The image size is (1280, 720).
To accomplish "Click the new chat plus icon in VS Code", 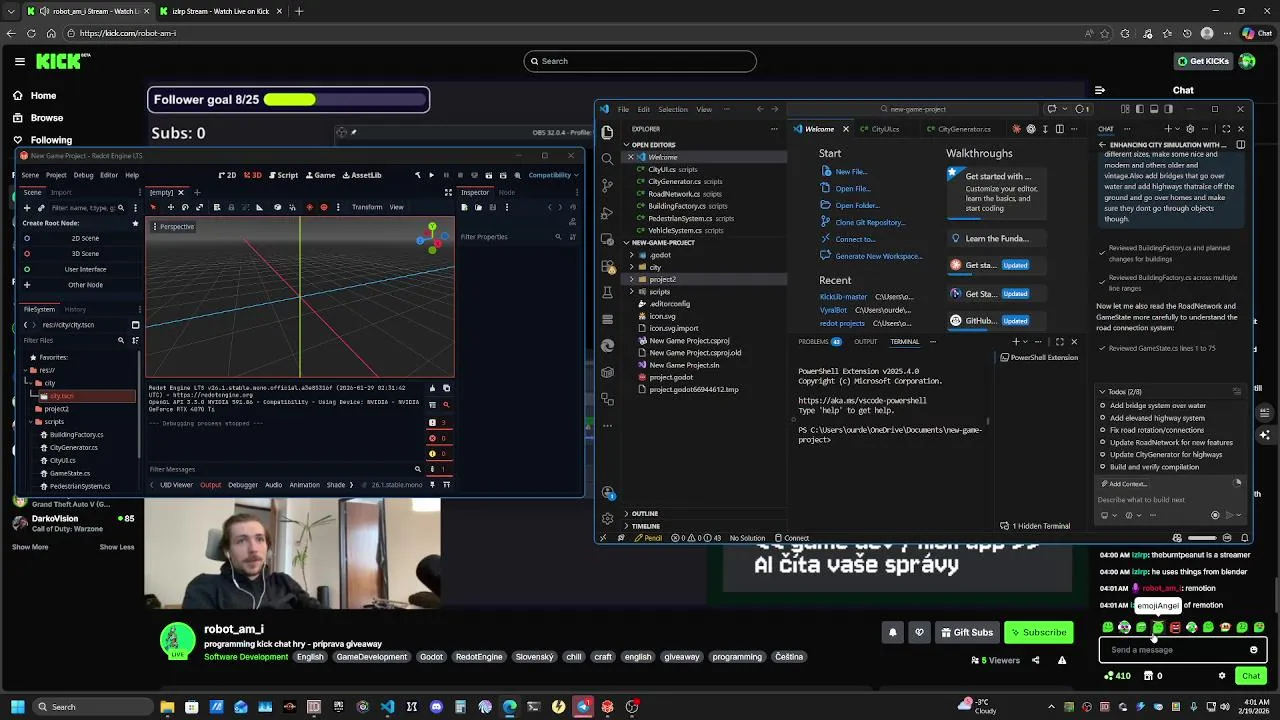I will click(x=1167, y=129).
